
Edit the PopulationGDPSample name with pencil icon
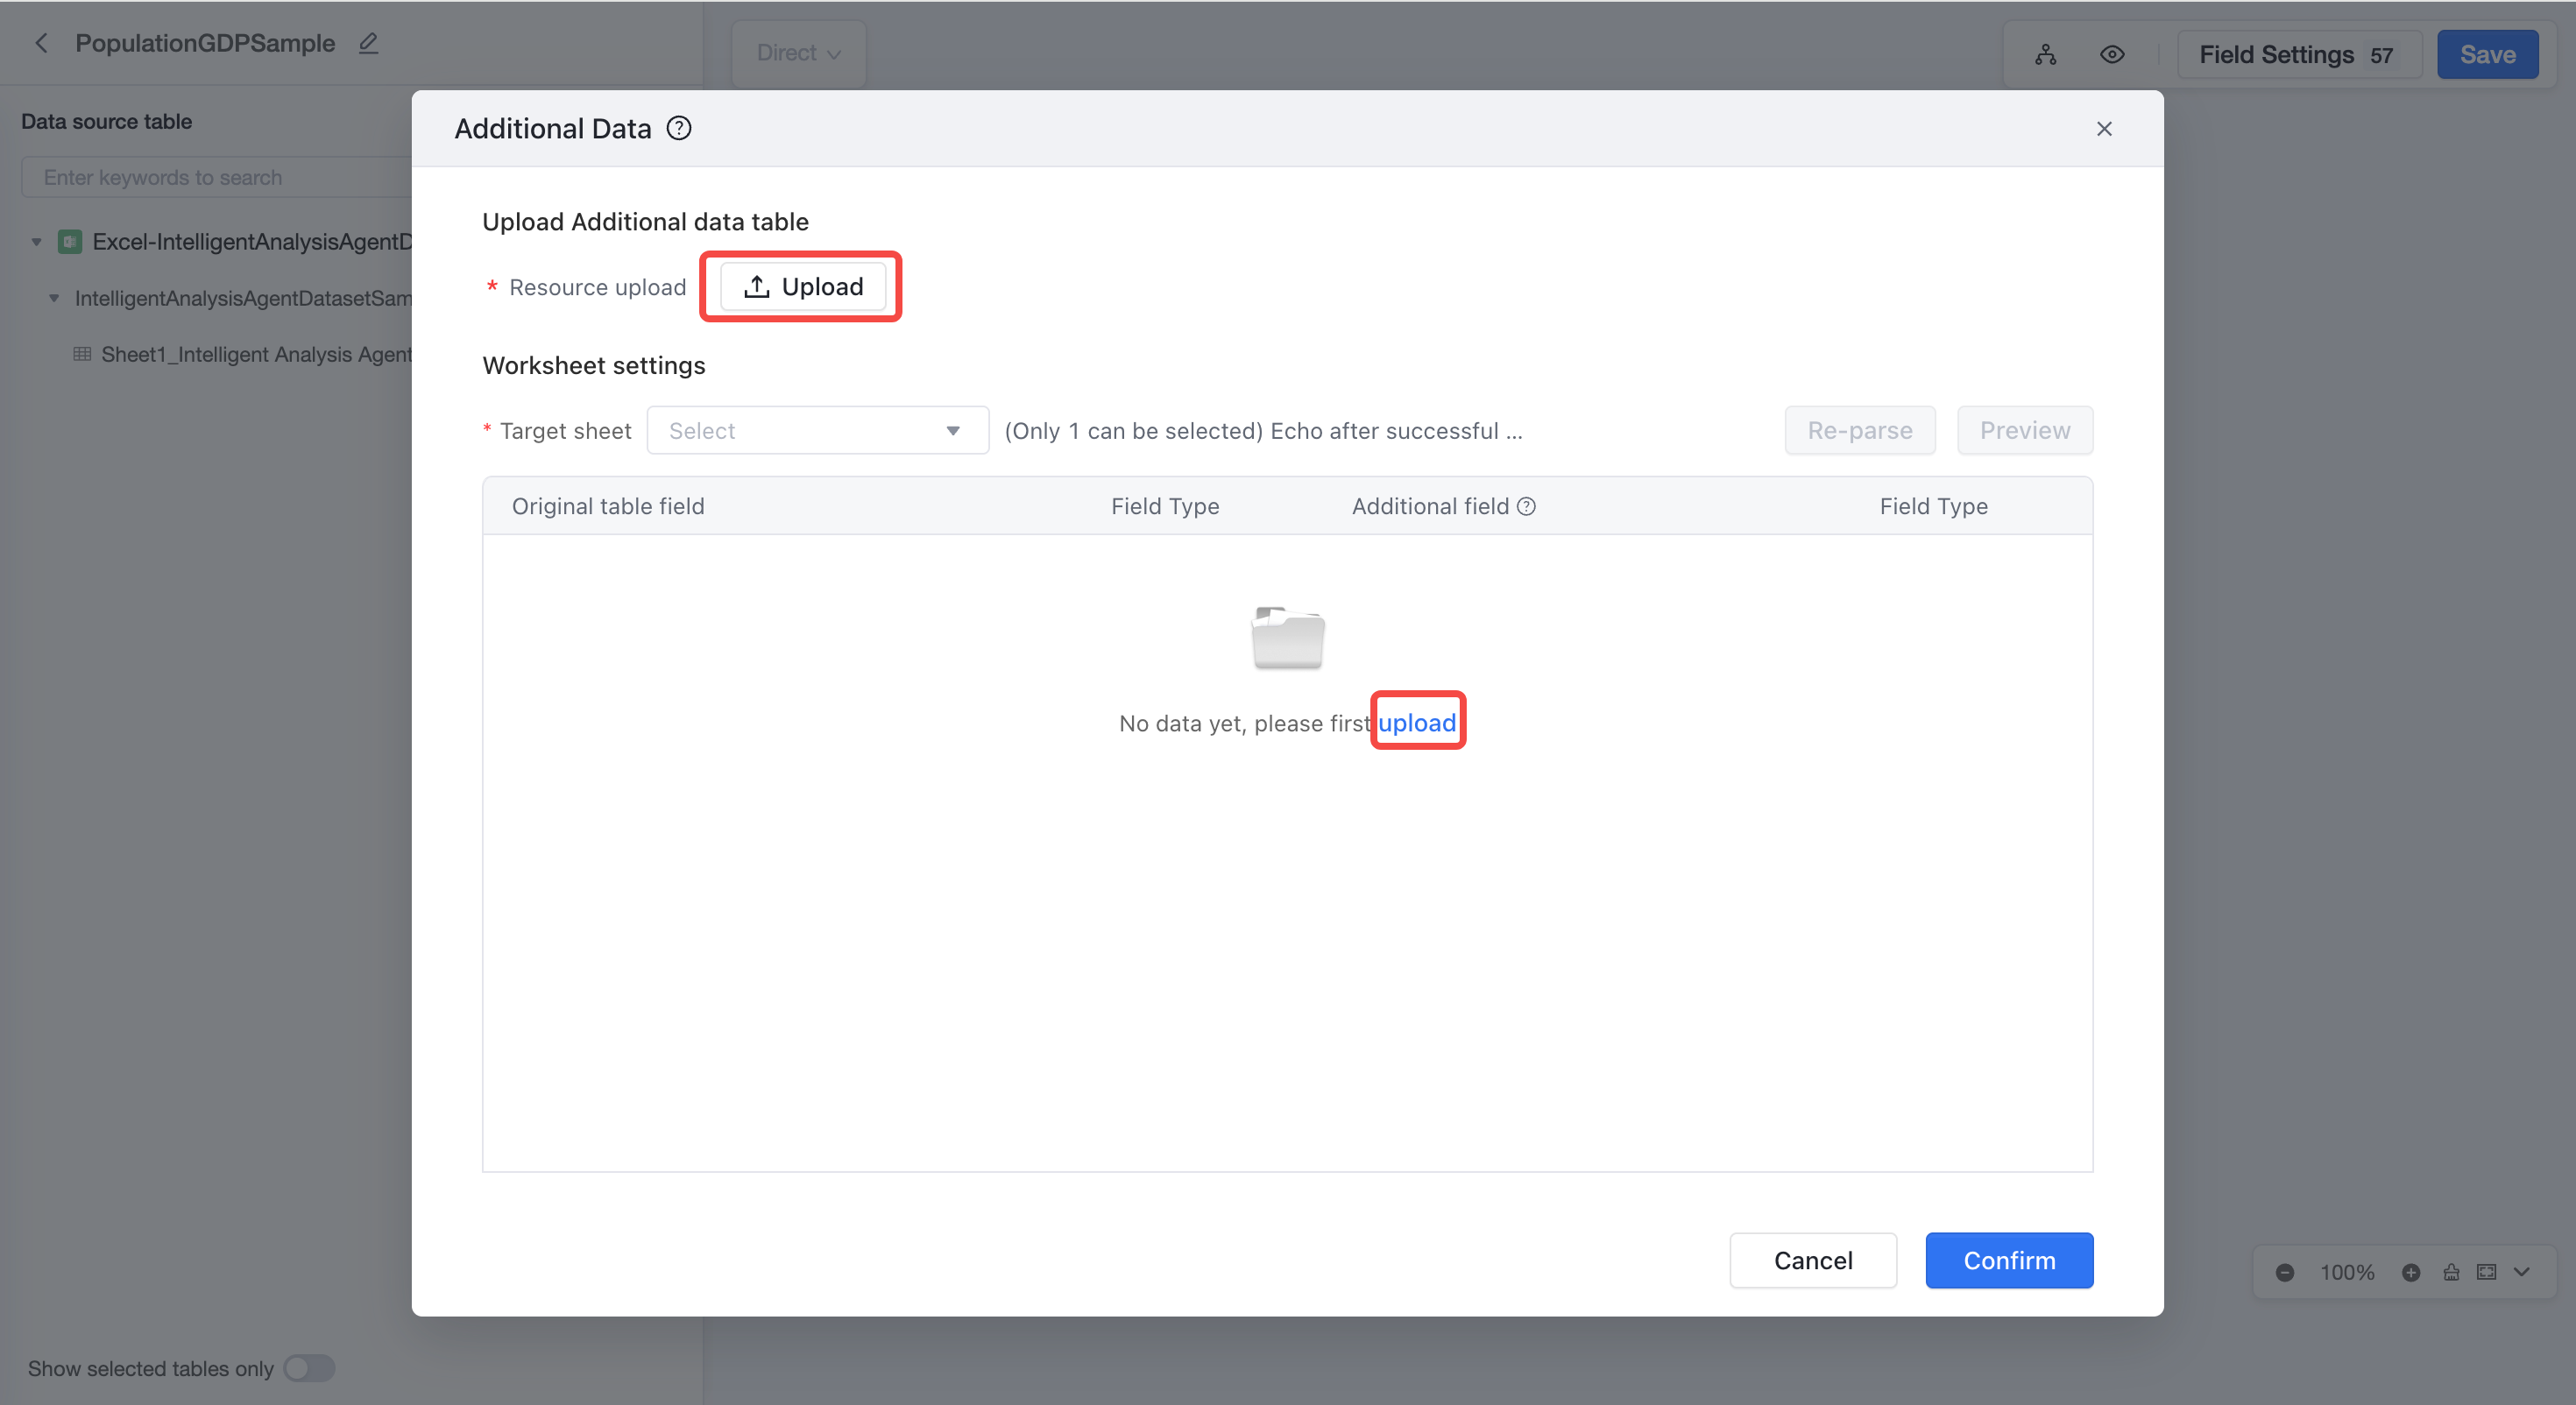pyautogui.click(x=368, y=43)
